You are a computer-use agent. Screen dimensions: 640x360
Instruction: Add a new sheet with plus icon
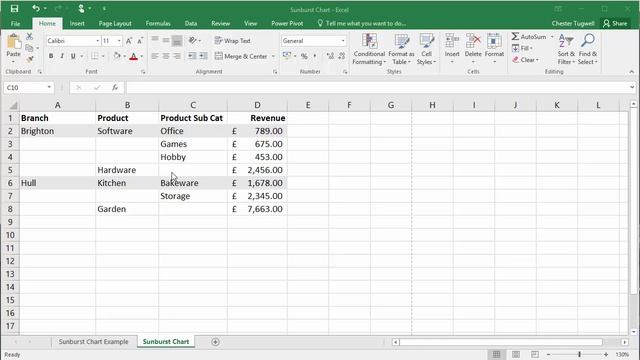216,342
